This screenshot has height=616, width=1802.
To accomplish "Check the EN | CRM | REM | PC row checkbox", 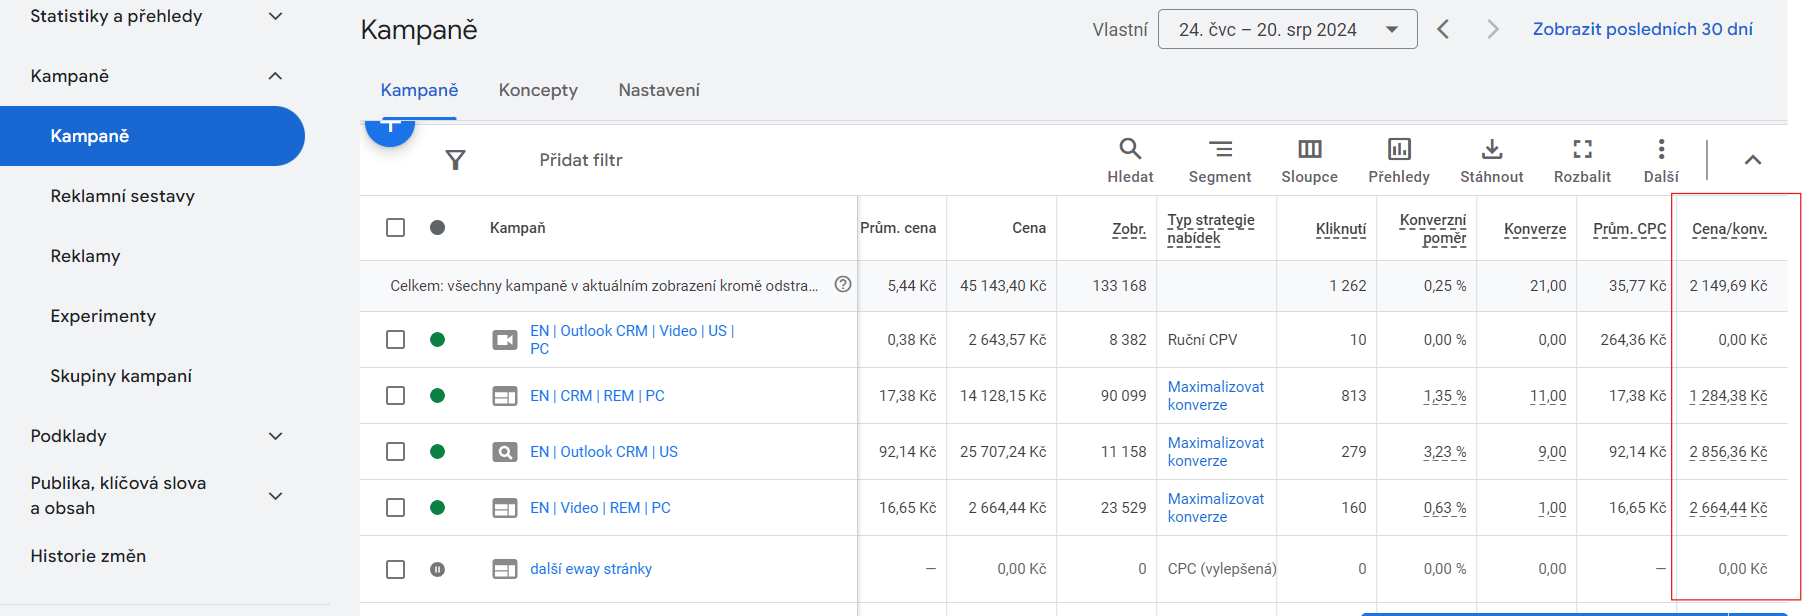I will (x=396, y=396).
